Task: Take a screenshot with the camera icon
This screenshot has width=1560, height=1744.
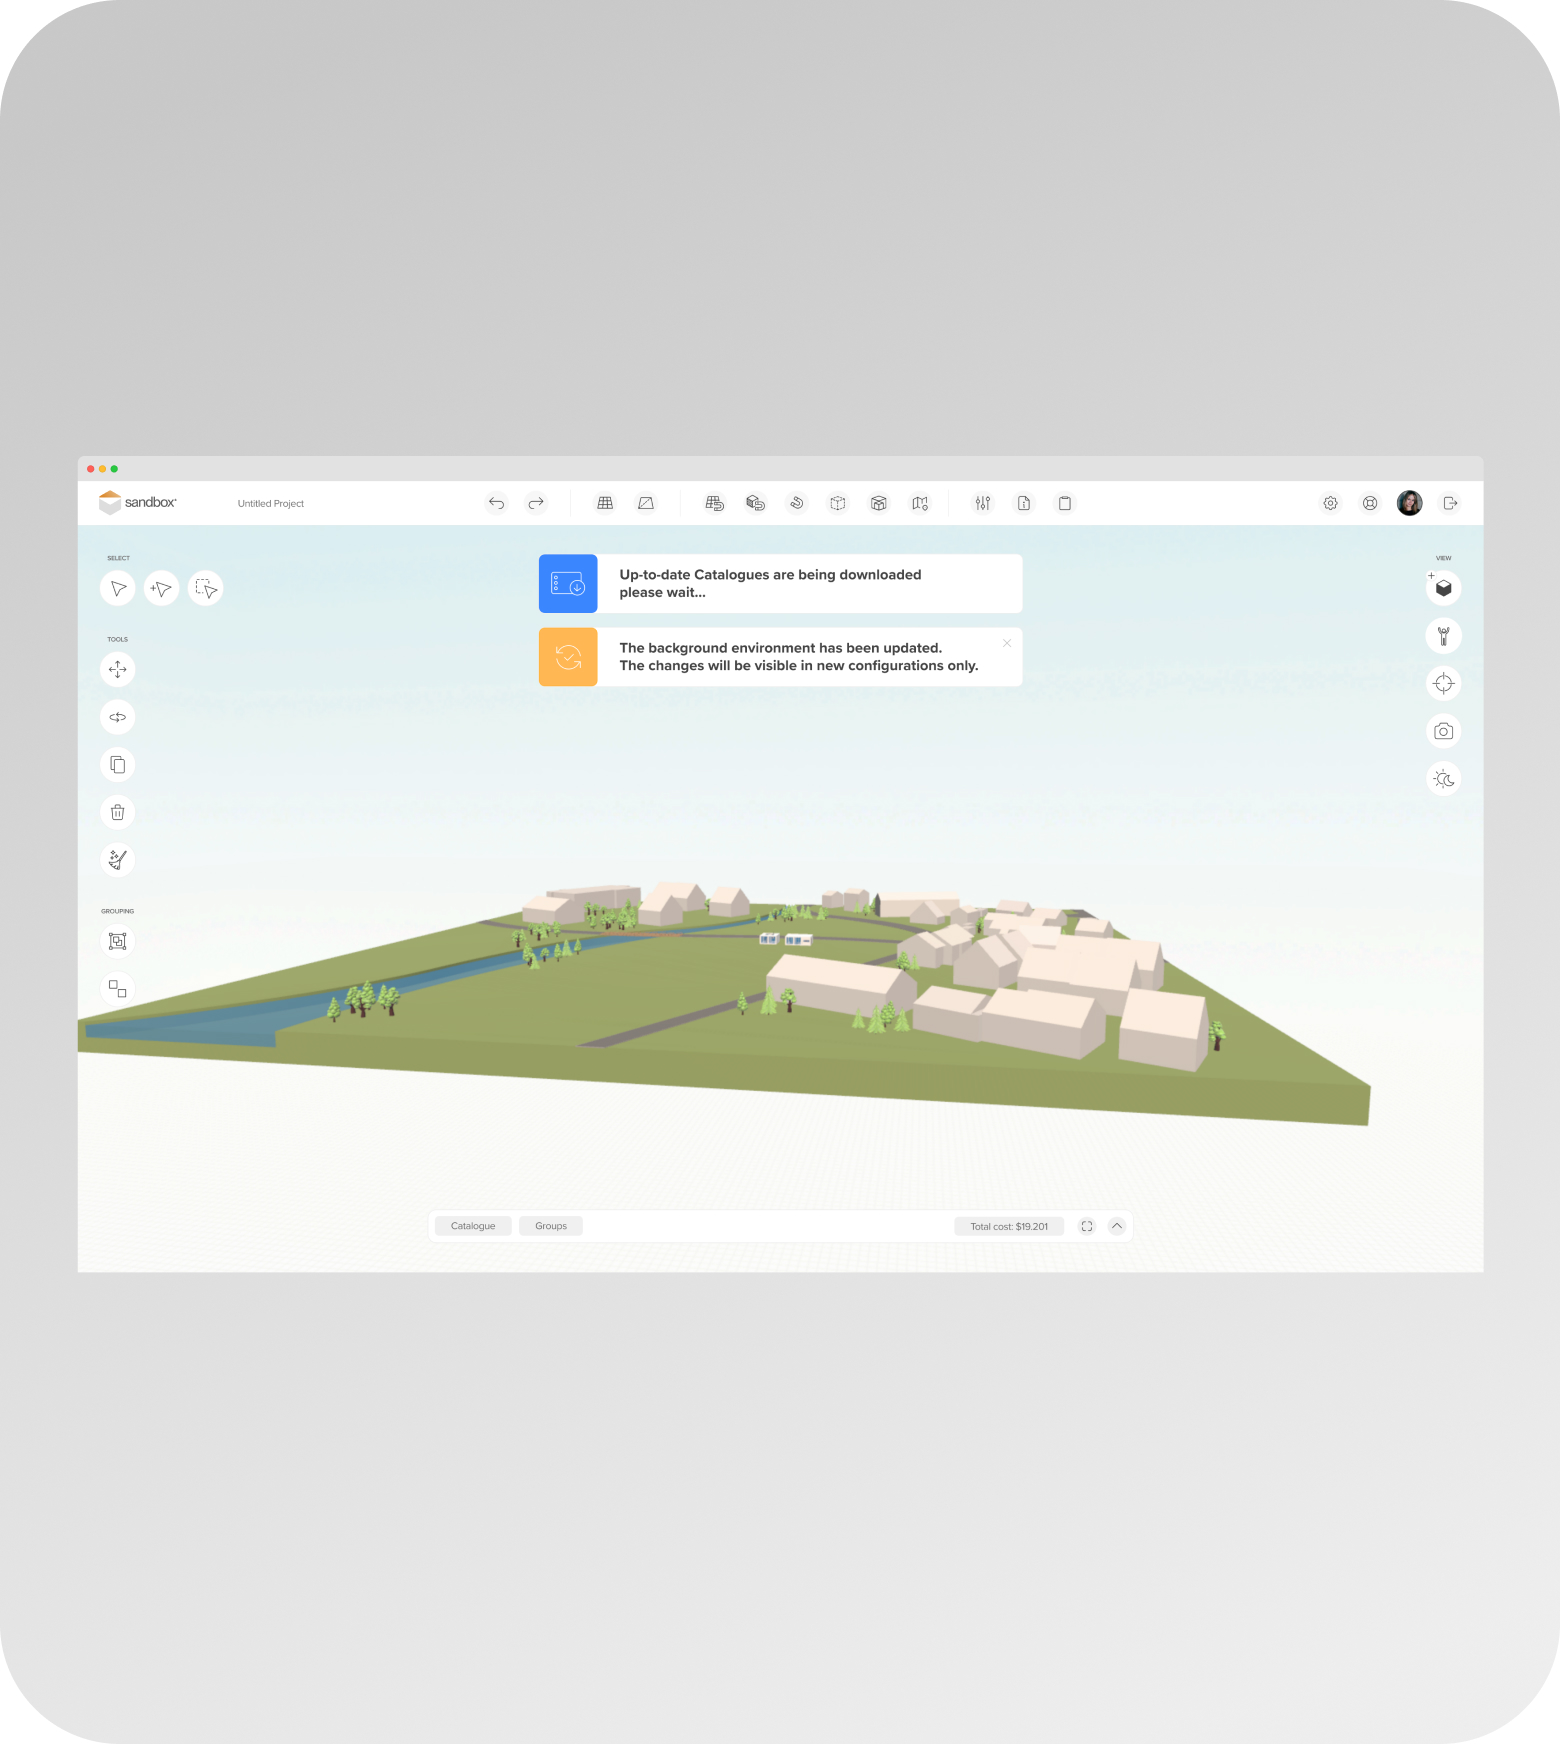Action: (1443, 731)
